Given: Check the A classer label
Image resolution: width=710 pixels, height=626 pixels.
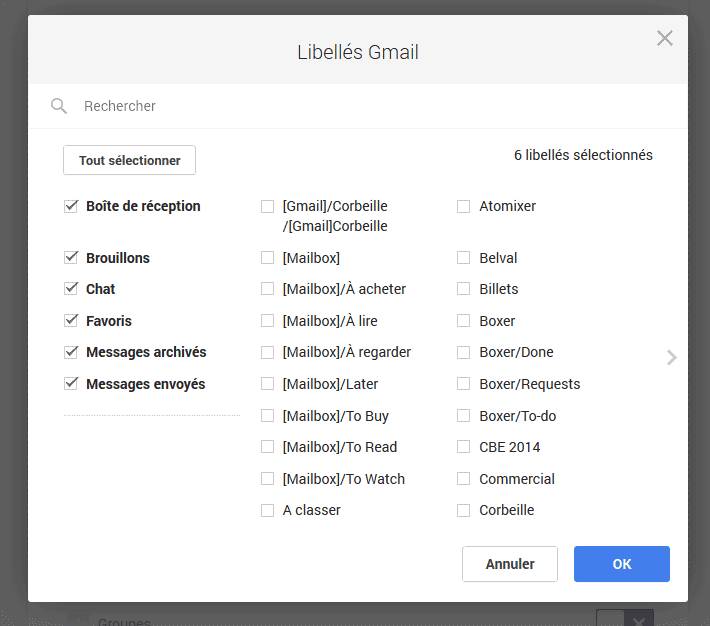Looking at the screenshot, I should (268, 510).
